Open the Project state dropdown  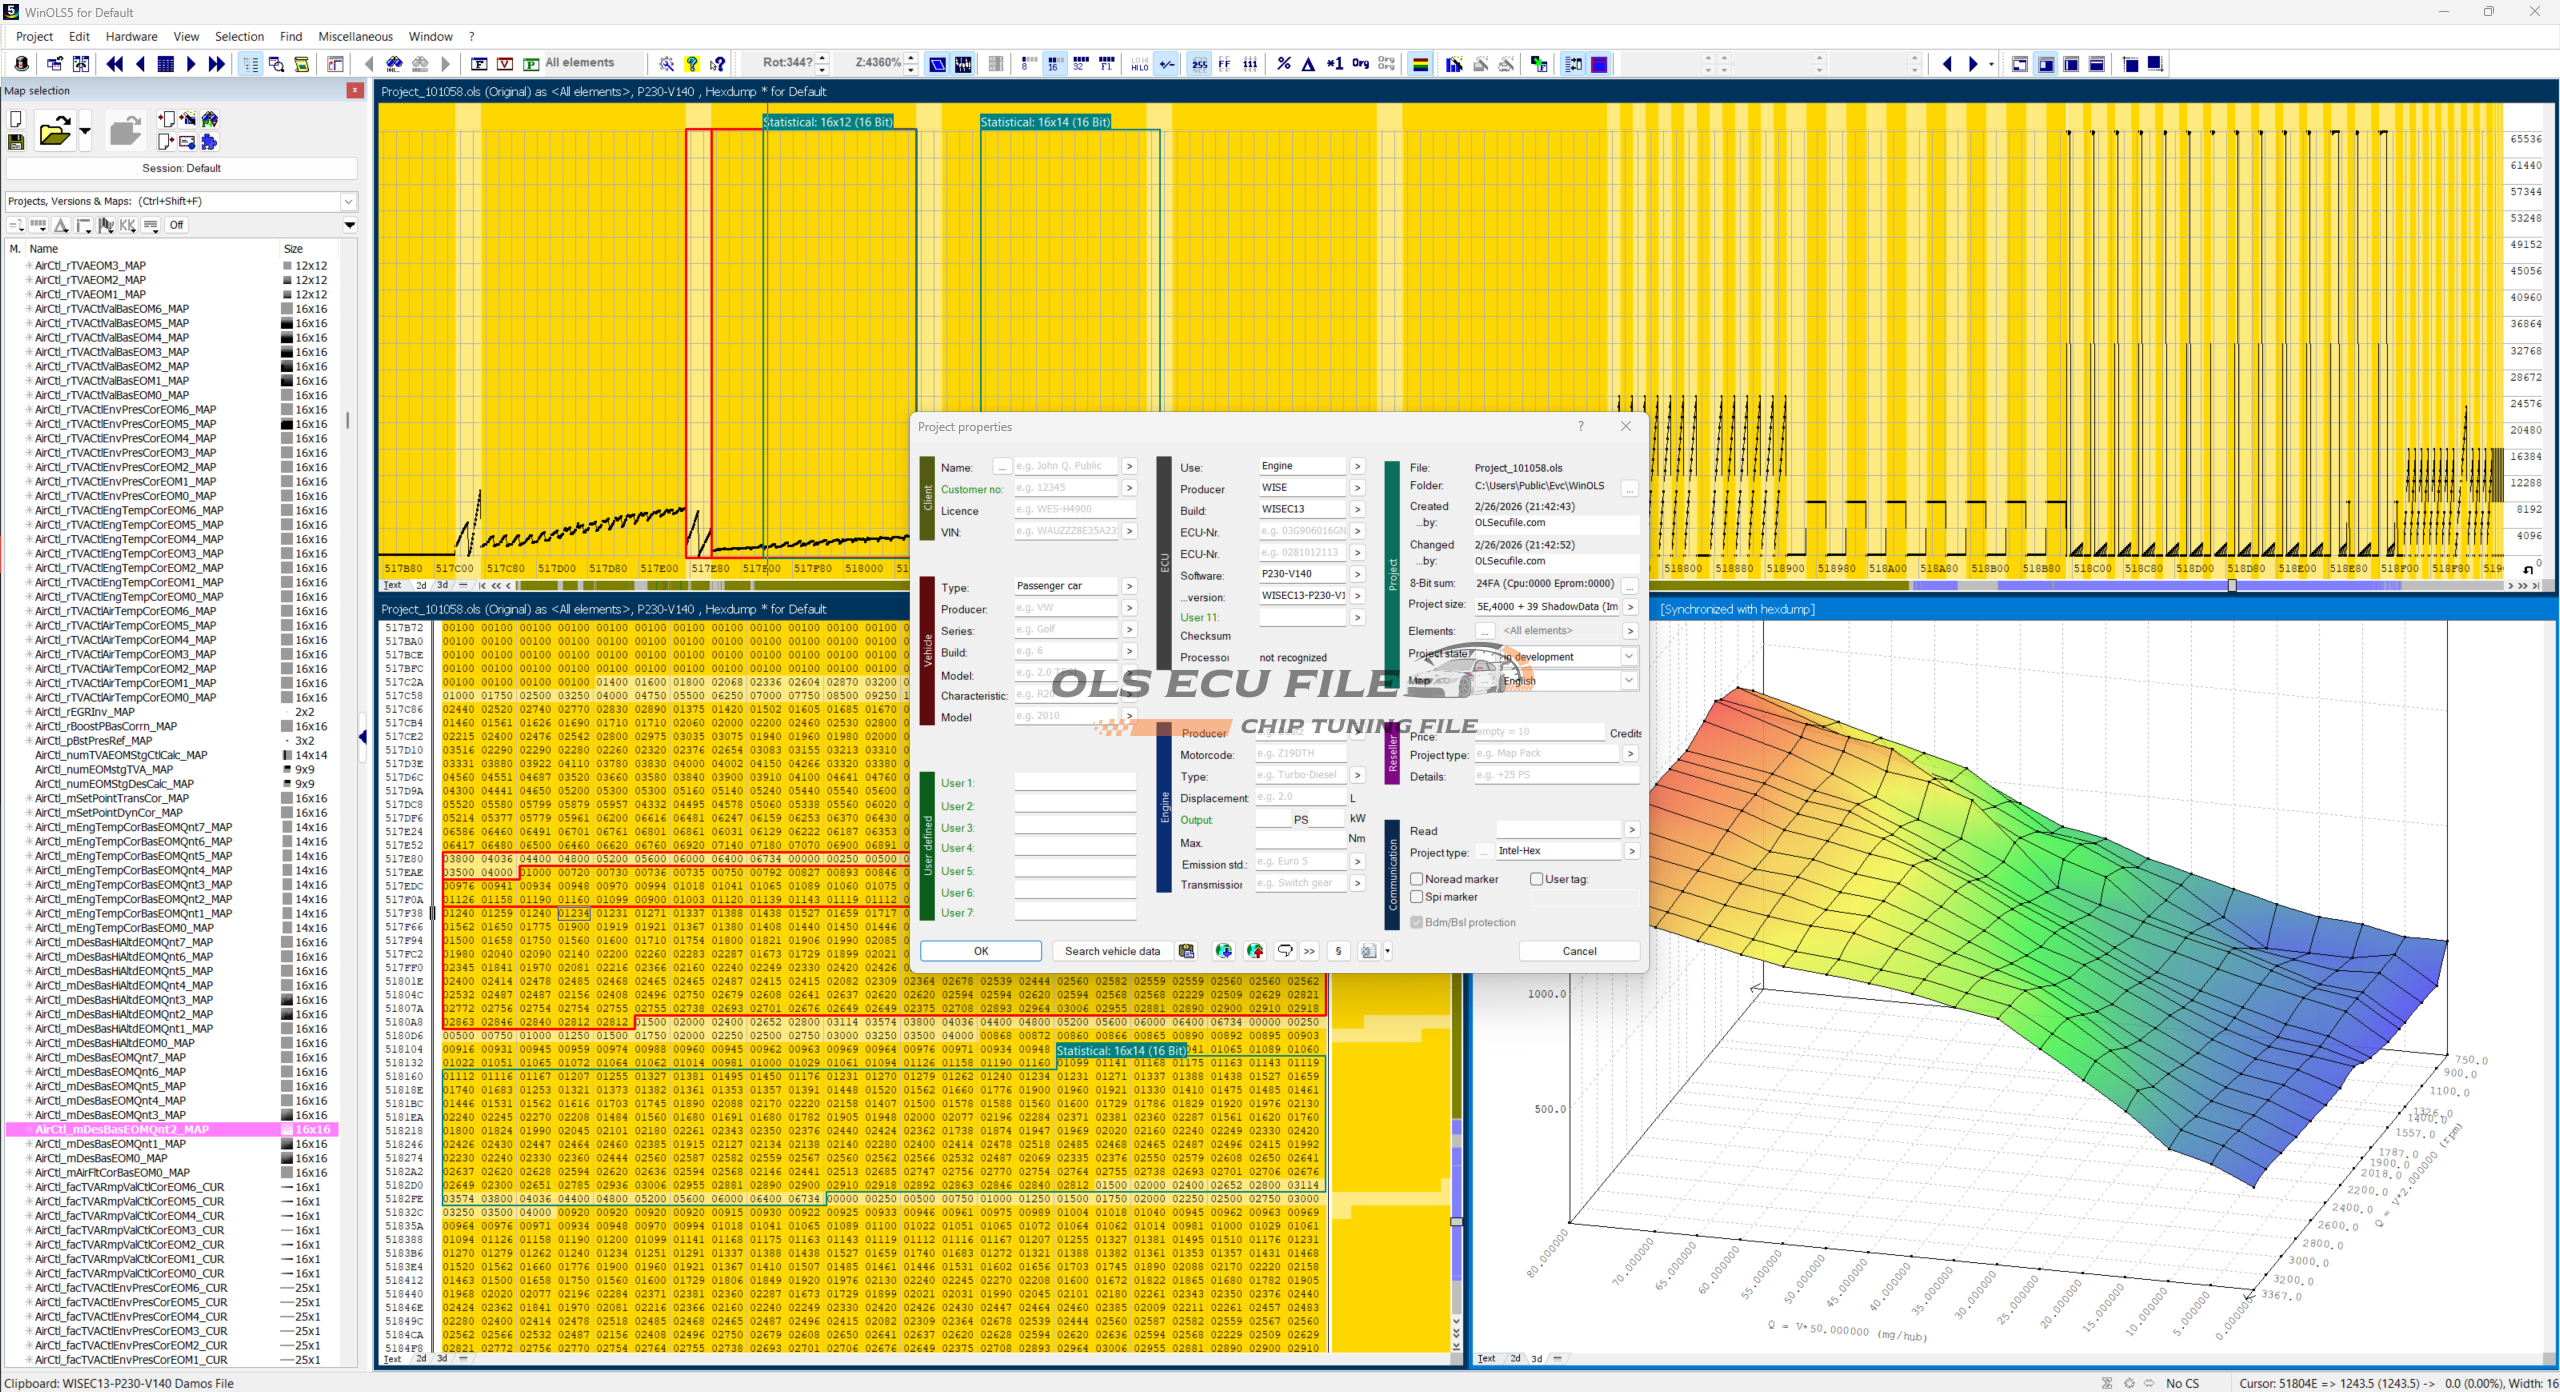(1629, 657)
